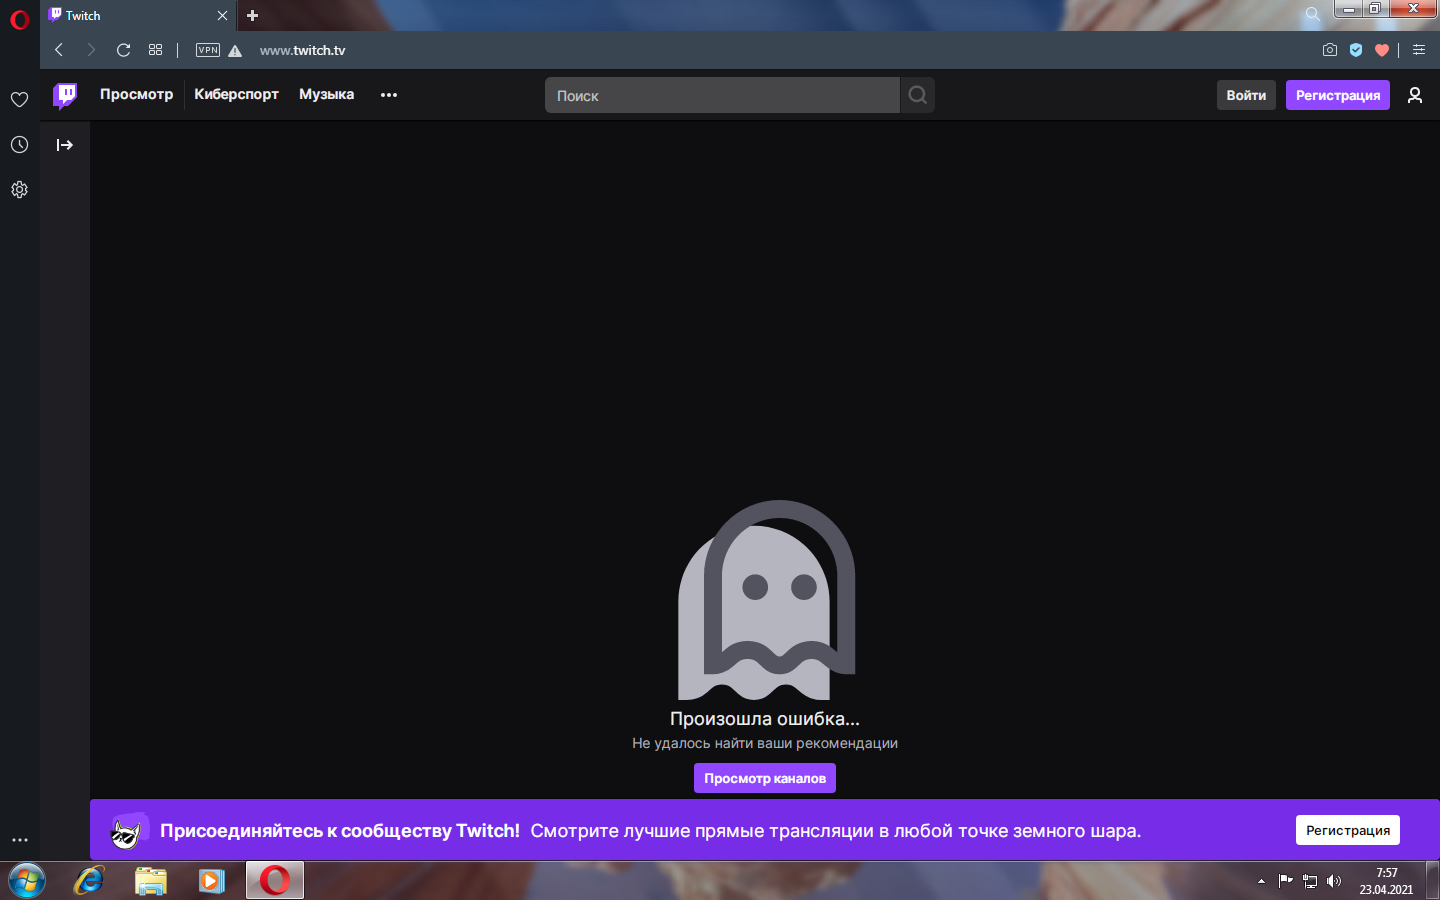
Task: Show hidden system tray icons
Action: click(1261, 881)
